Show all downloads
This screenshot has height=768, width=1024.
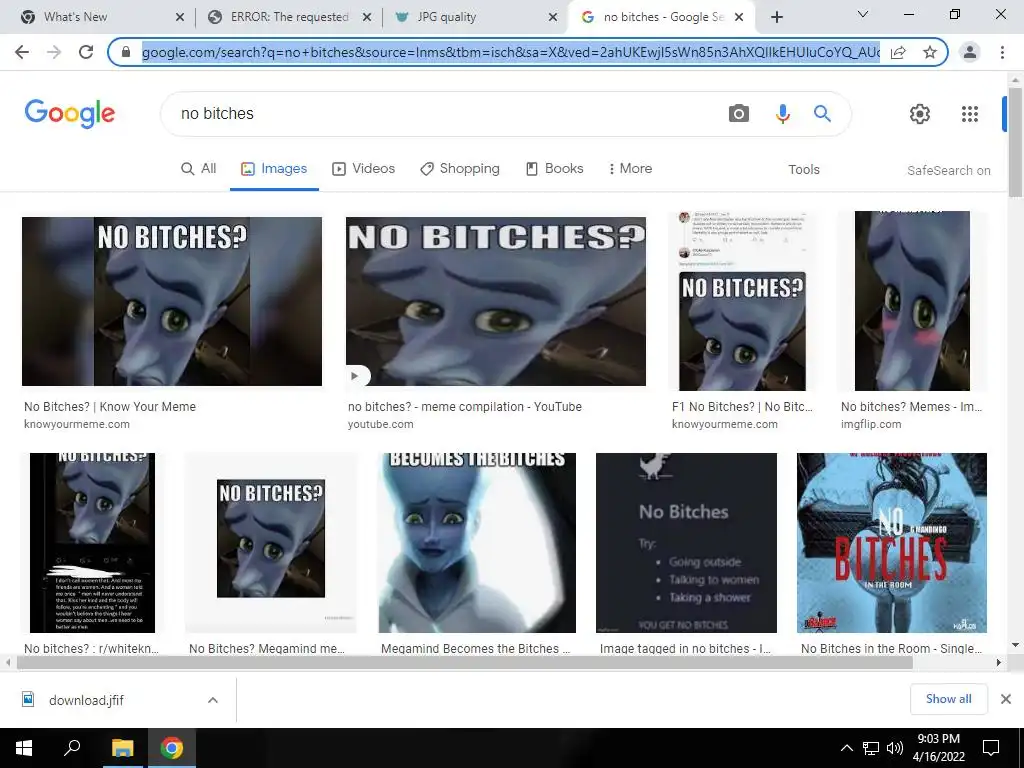tap(949, 699)
